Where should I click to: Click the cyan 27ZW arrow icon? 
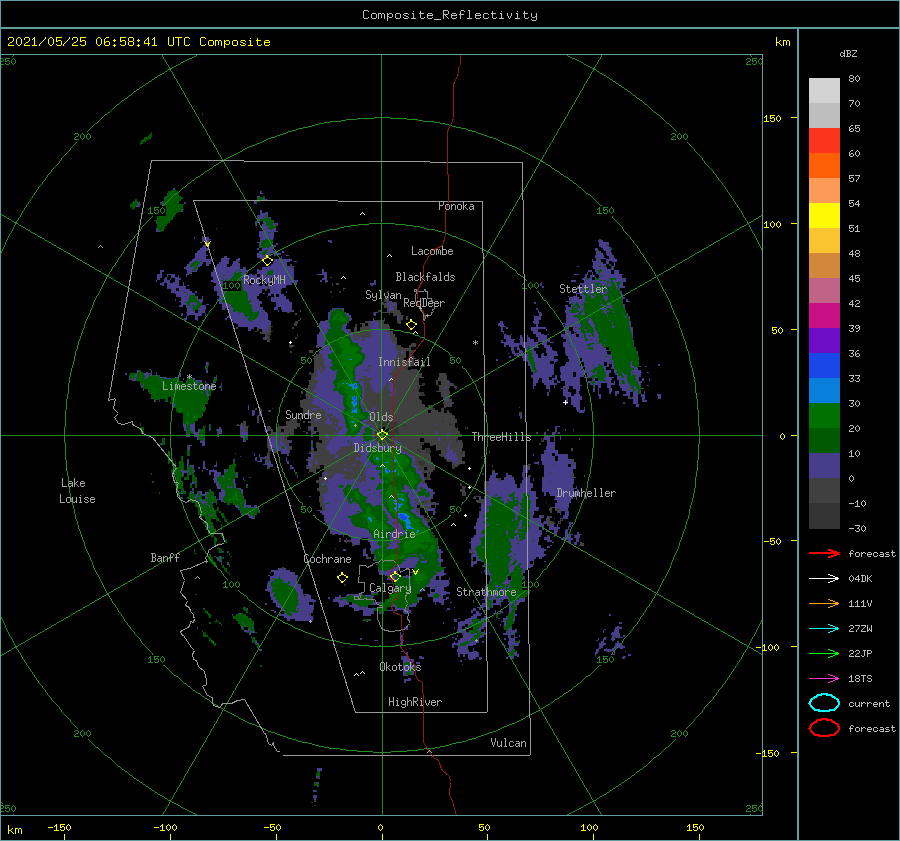click(824, 629)
